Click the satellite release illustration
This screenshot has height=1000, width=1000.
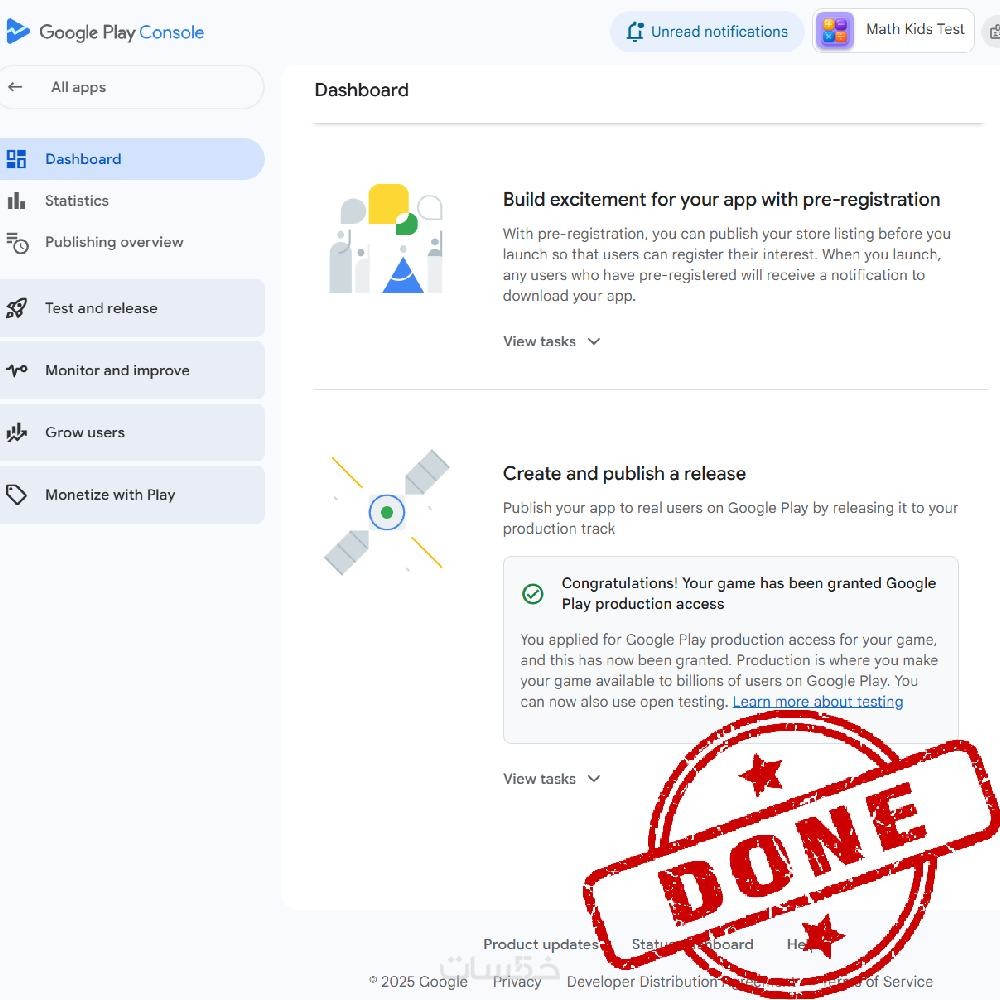pos(386,512)
